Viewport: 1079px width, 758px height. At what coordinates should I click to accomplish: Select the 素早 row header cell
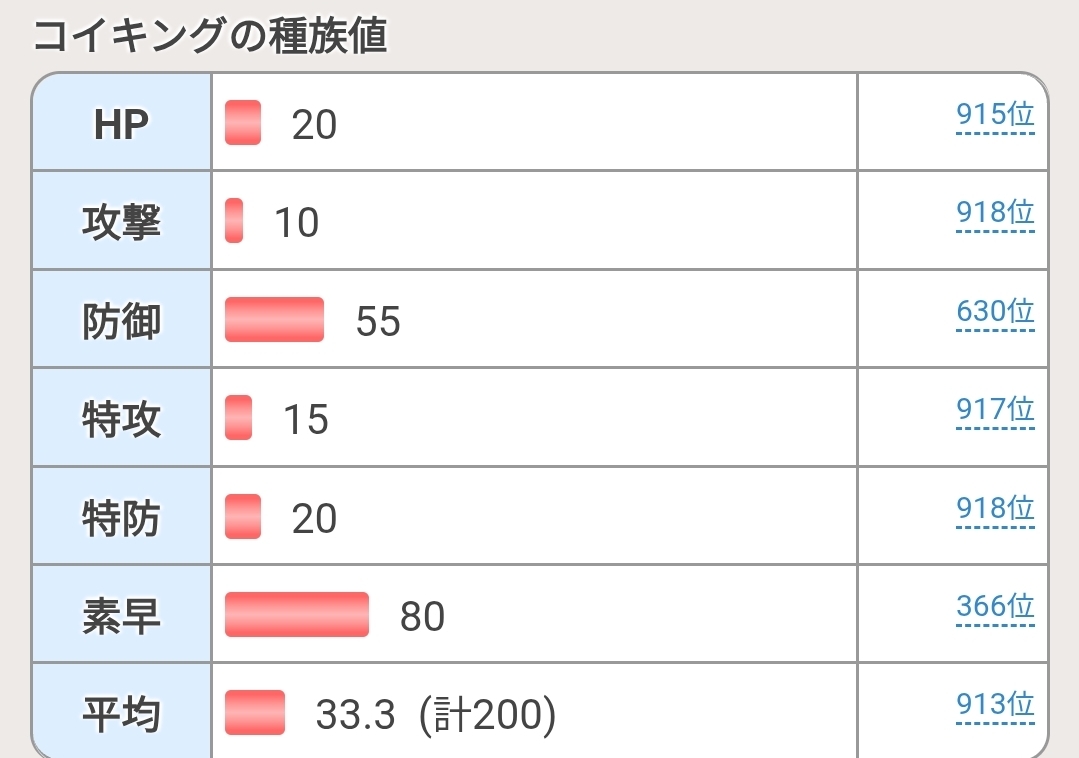pos(121,614)
